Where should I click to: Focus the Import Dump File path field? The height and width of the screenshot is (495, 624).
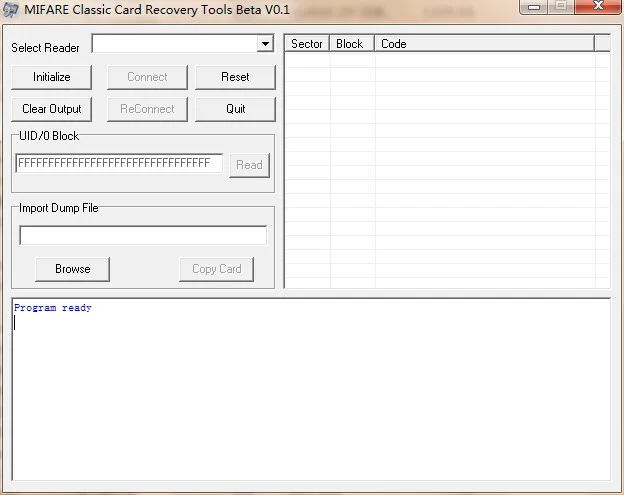[143, 235]
